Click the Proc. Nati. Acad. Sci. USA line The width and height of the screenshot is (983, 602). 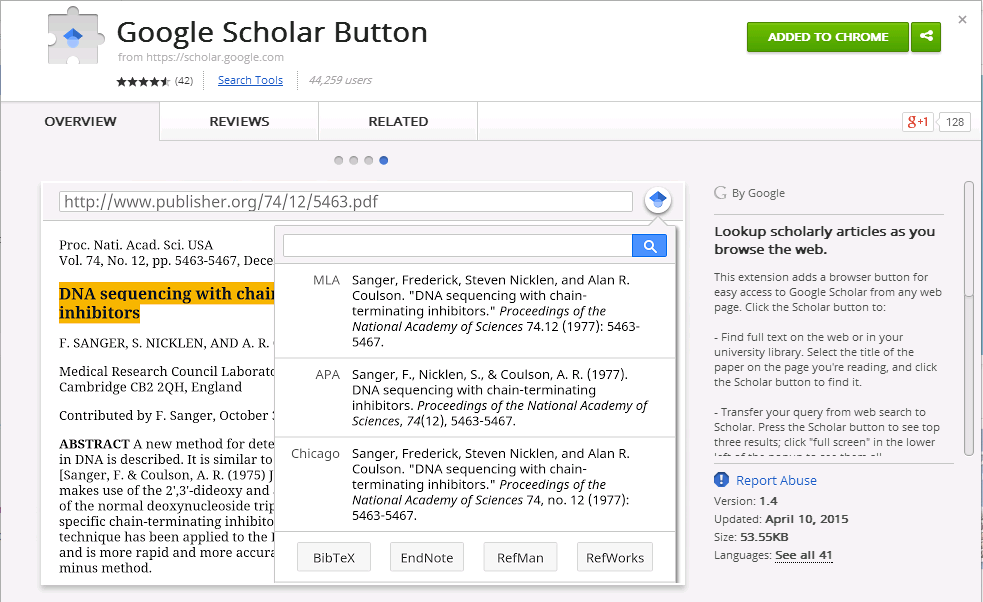pyautogui.click(x=136, y=245)
